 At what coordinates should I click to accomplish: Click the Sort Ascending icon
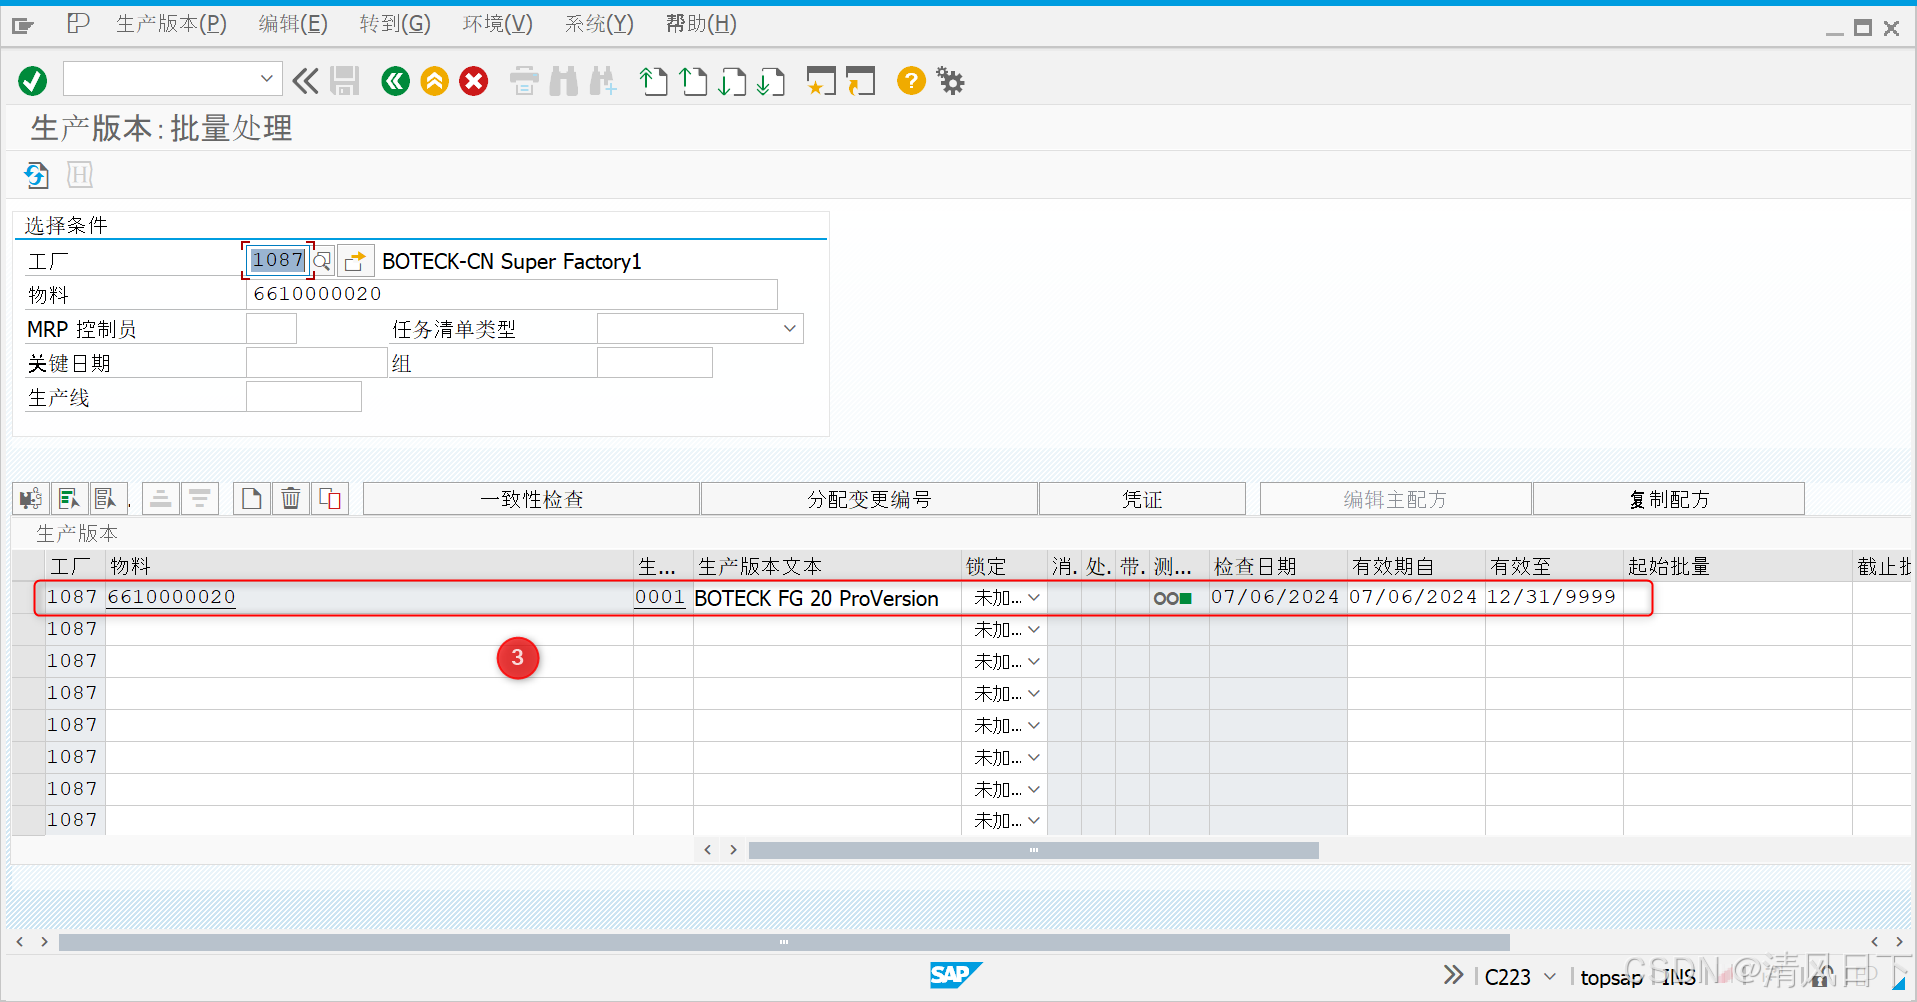click(x=161, y=498)
